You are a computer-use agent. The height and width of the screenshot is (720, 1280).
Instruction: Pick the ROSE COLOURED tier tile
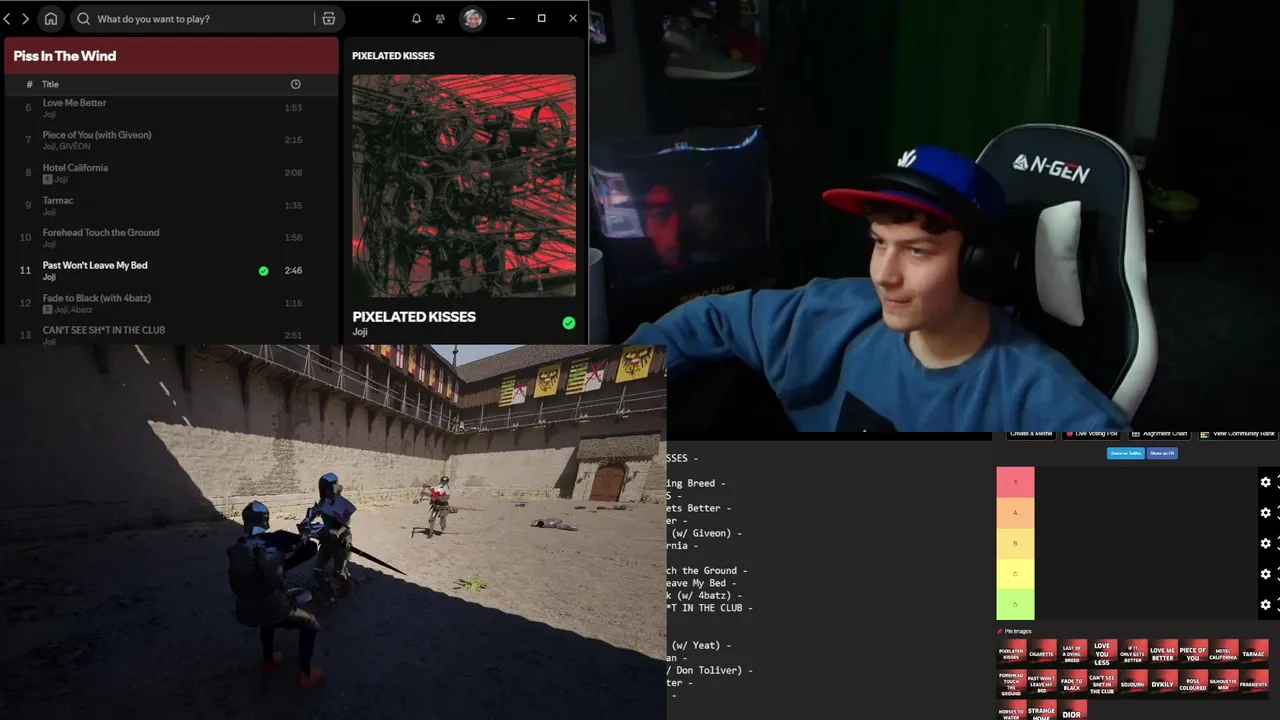[x=1193, y=684]
